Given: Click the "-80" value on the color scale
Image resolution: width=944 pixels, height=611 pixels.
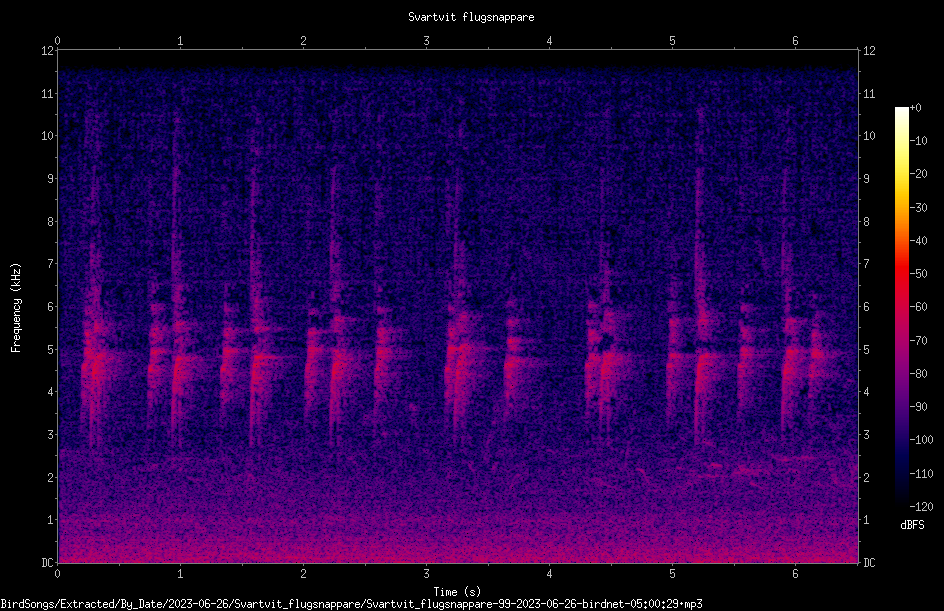Looking at the screenshot, I should pos(919,374).
